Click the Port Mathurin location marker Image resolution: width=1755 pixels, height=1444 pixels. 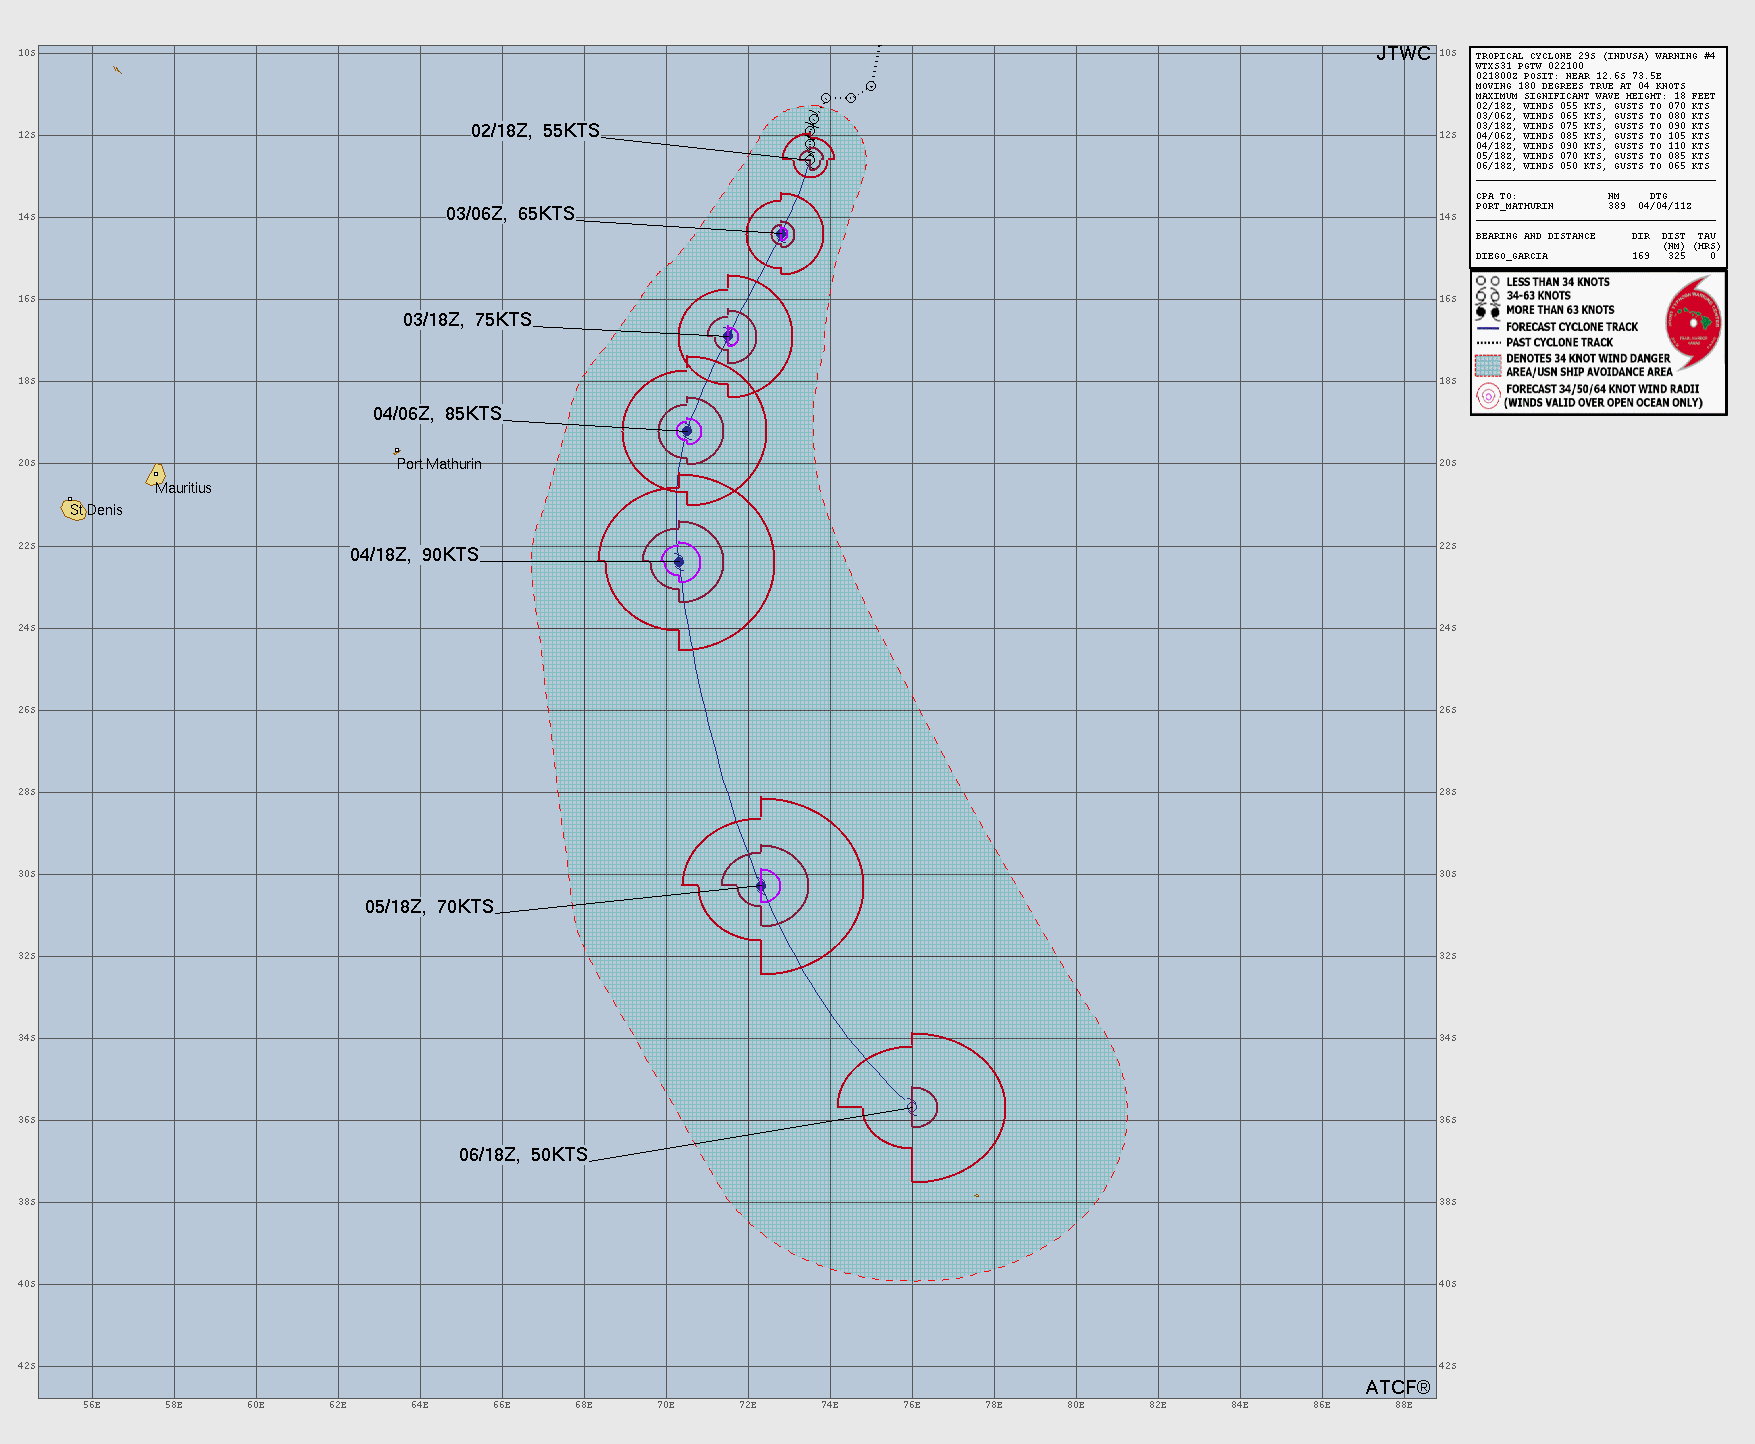click(x=397, y=452)
